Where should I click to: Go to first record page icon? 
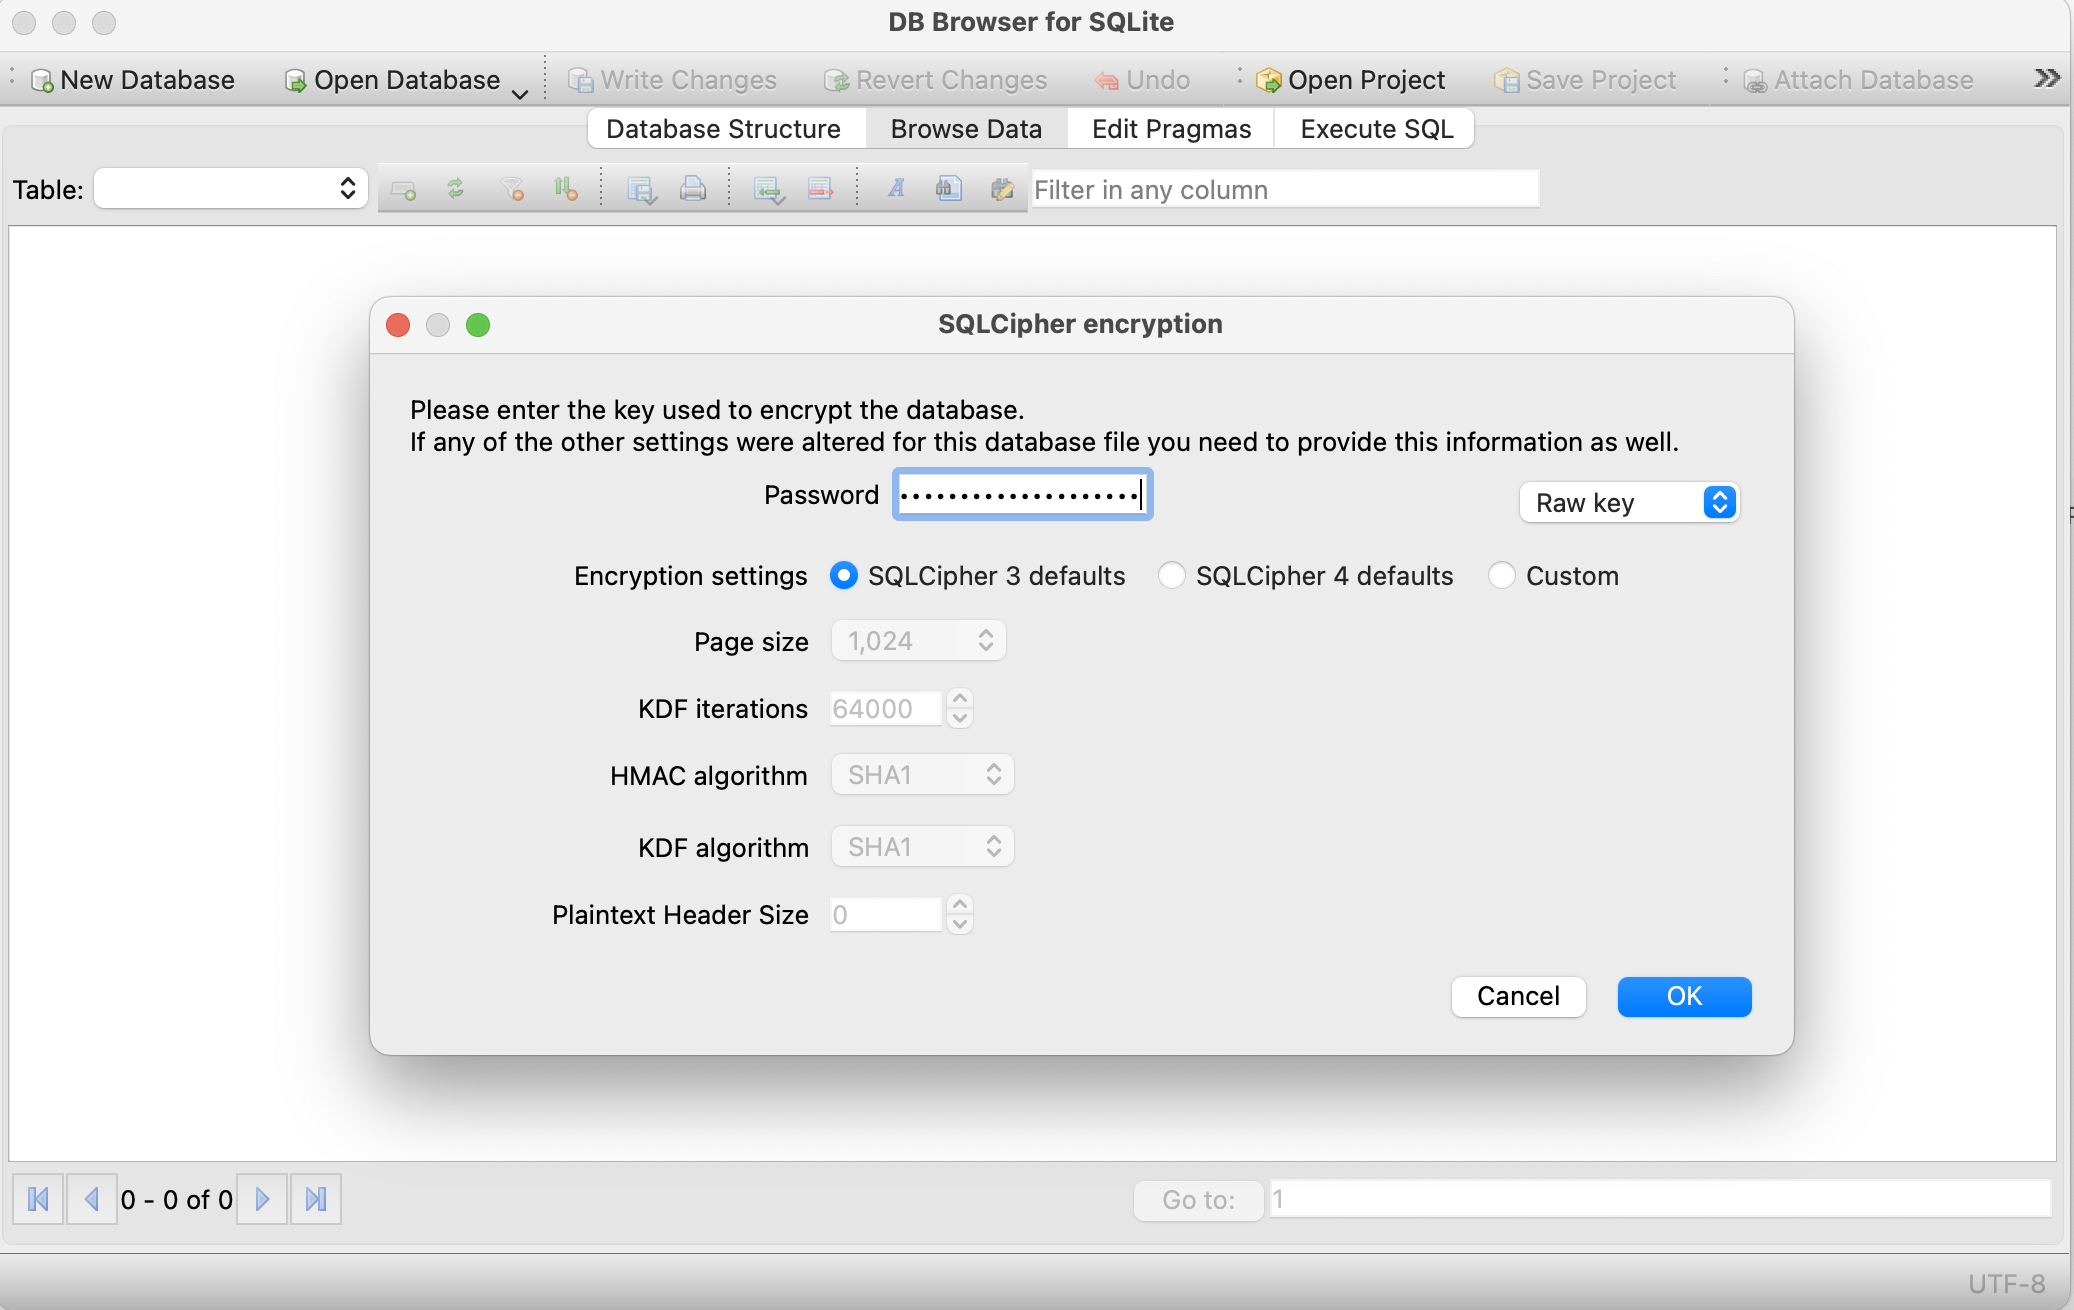click(38, 1199)
